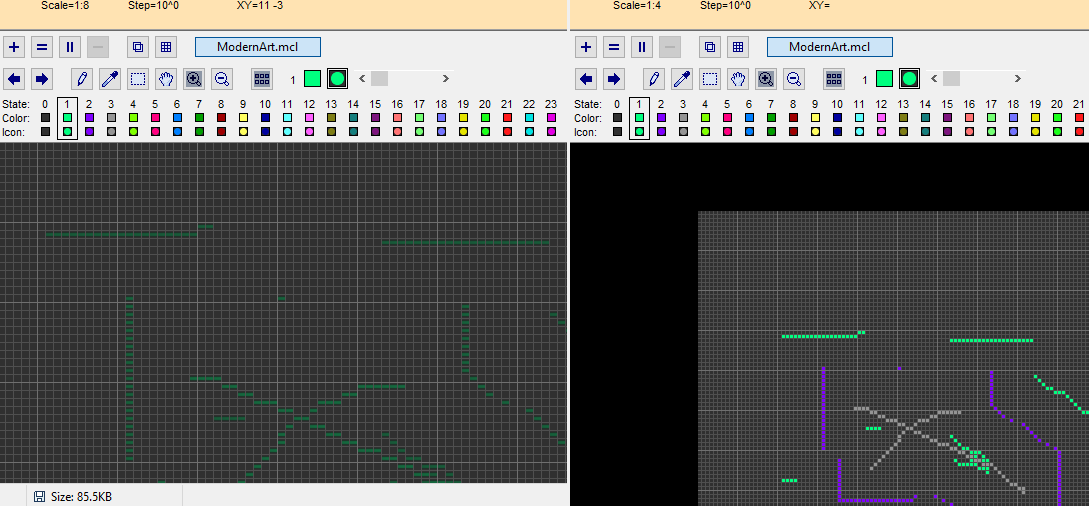
Task: Select the hand pan tool, left window
Action: (166, 78)
